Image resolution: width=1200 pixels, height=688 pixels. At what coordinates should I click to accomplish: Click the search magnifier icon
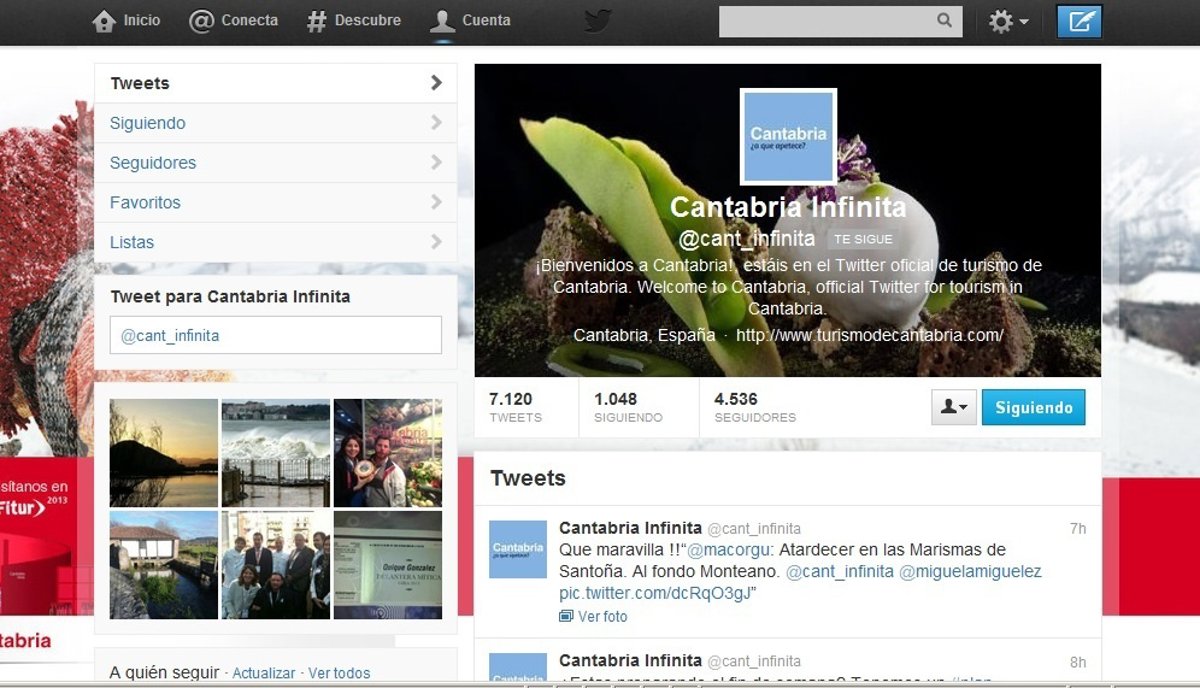click(x=944, y=20)
